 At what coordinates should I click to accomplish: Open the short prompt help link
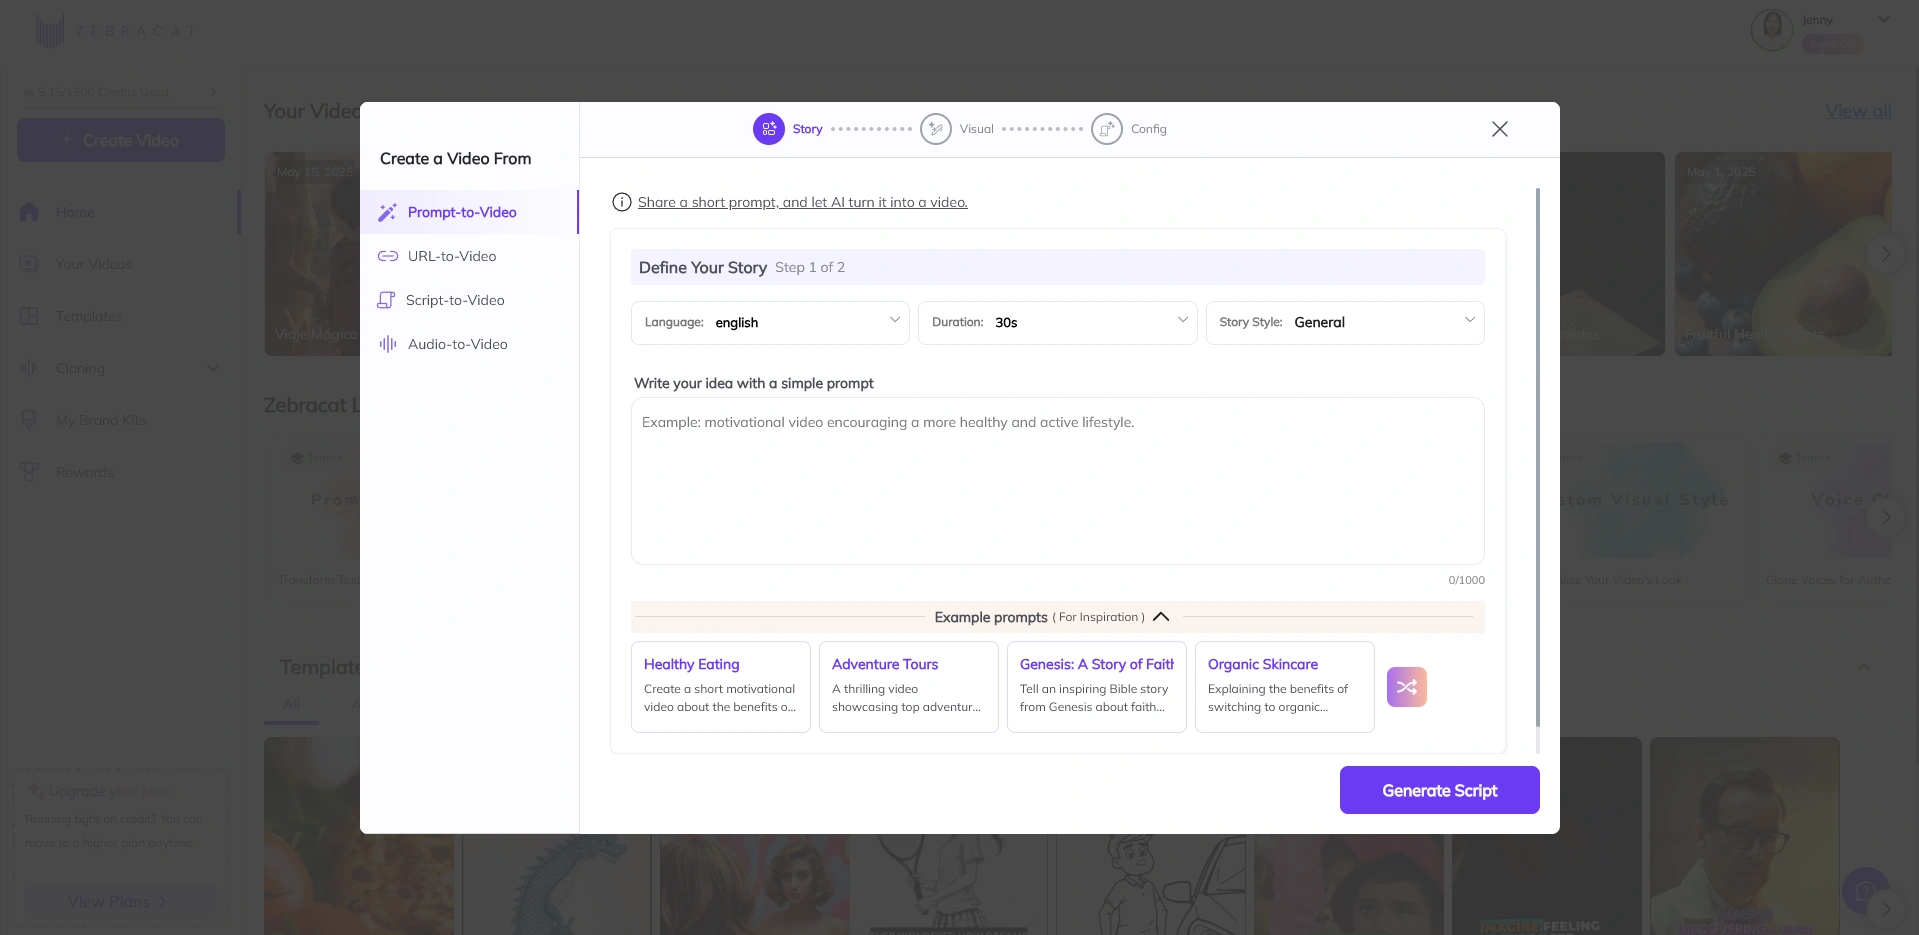pos(803,202)
